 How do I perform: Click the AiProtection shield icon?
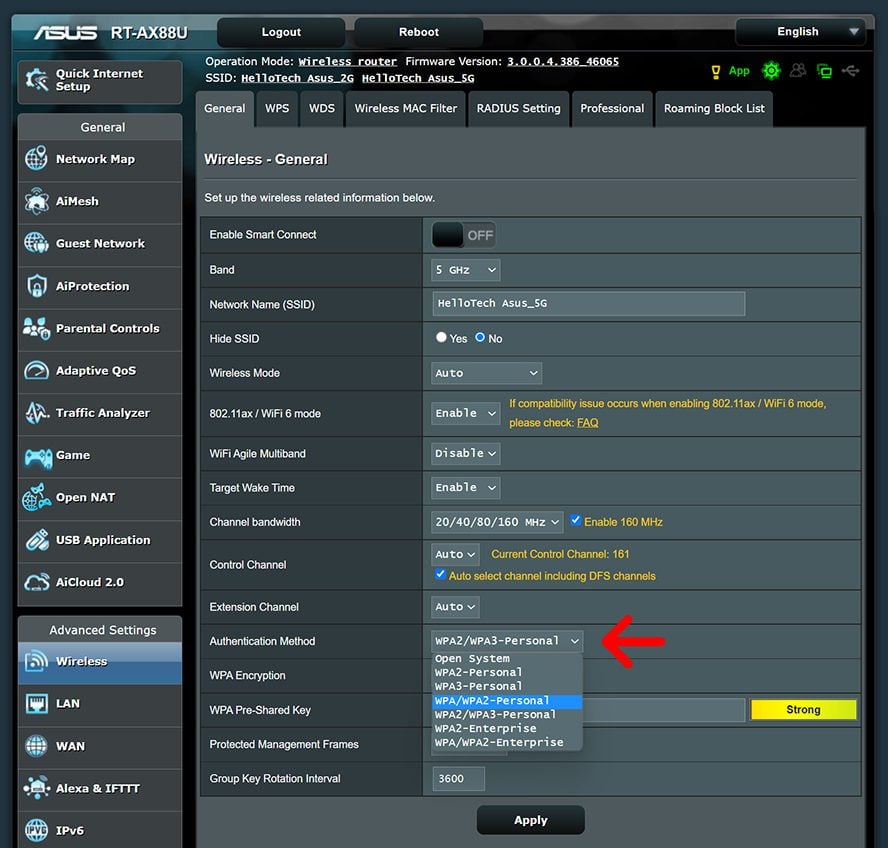[36, 285]
